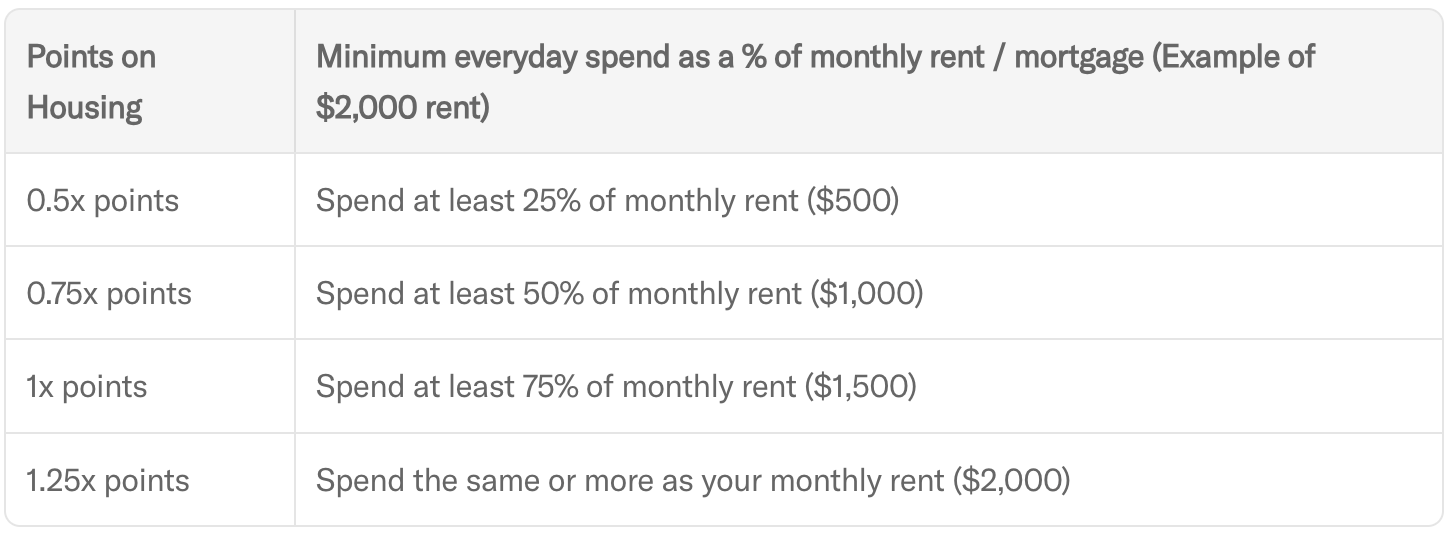Click "($2,000)" in the bottom row

(1012, 480)
